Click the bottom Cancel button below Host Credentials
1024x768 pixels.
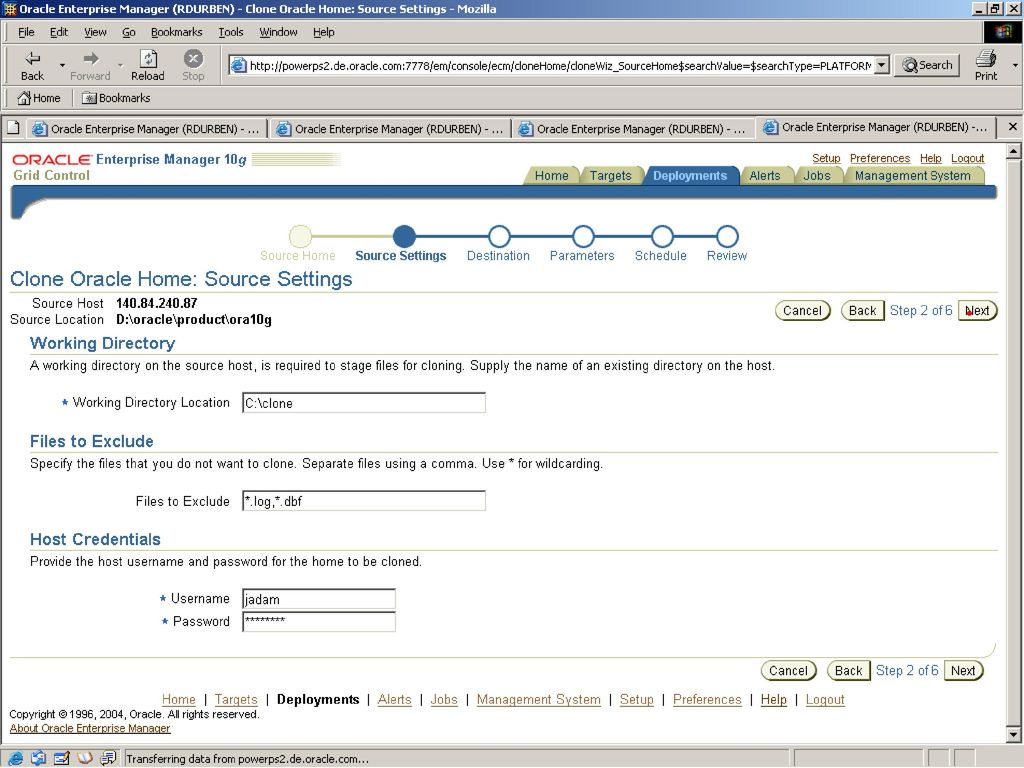[x=788, y=671]
